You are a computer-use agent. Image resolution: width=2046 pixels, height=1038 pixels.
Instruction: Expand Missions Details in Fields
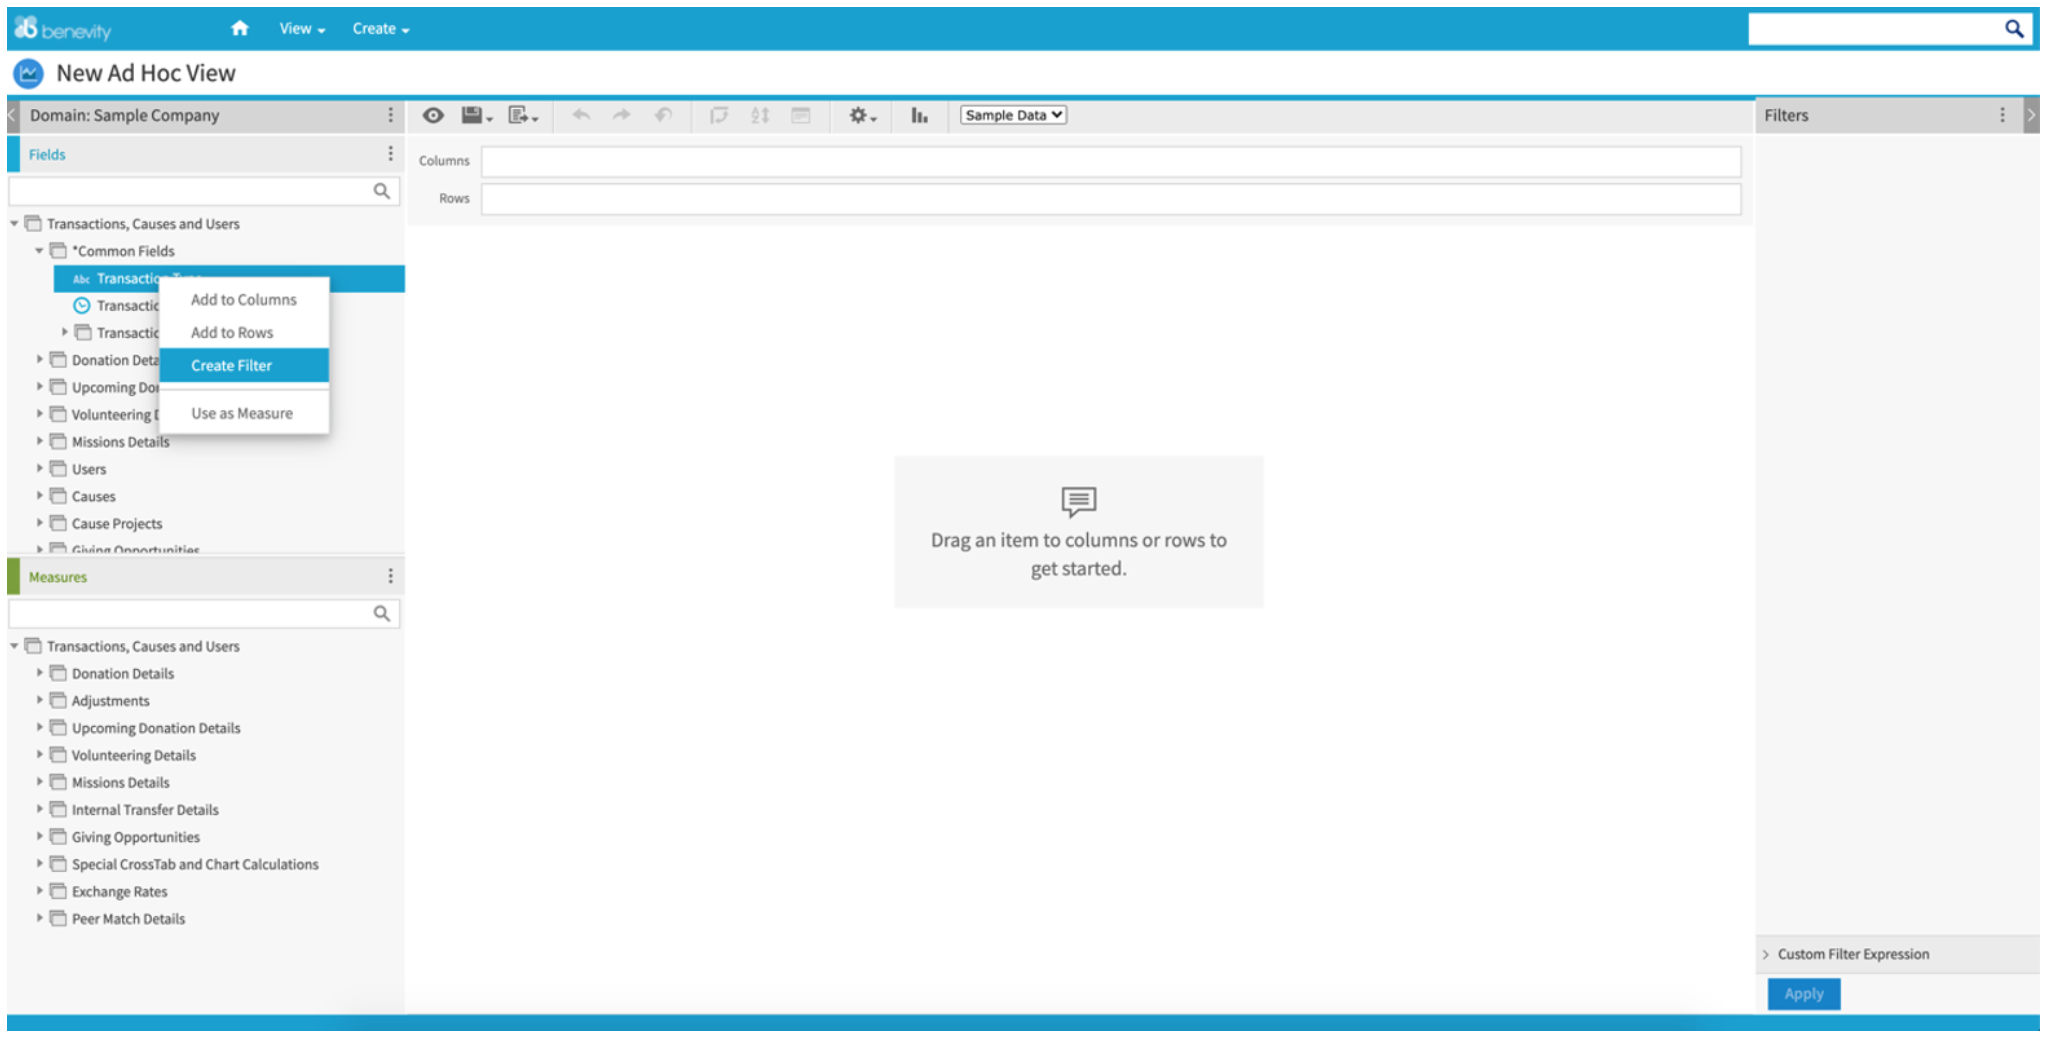click(39, 441)
